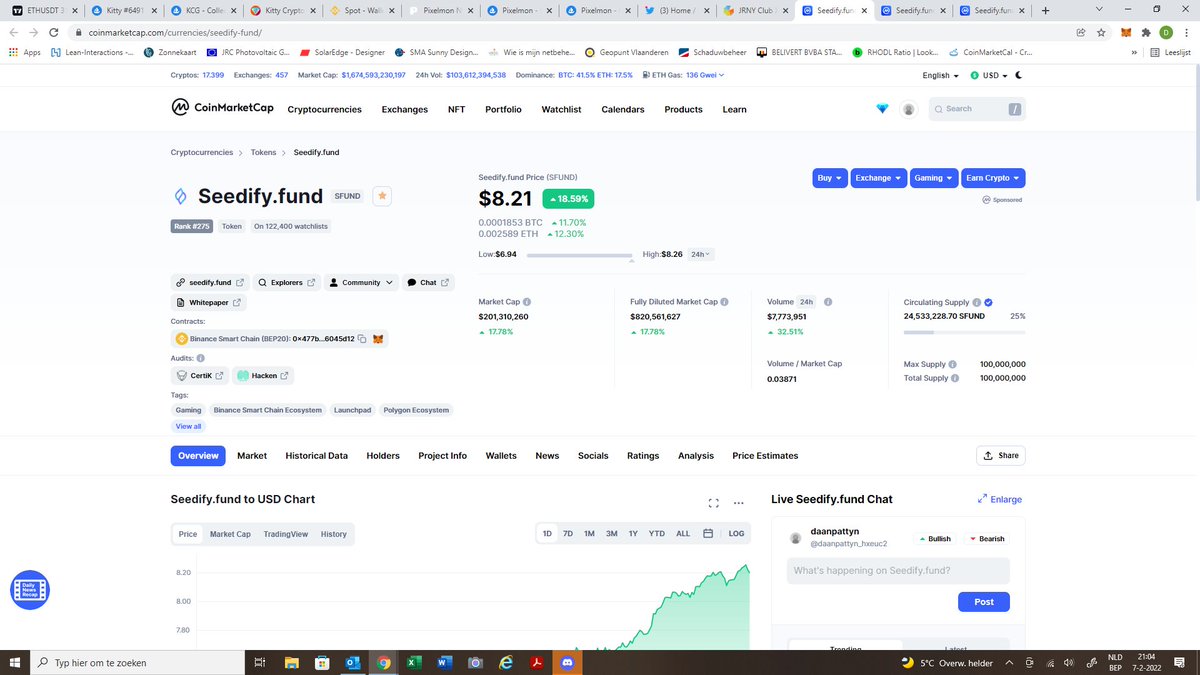Copy the BEP20 contract address
1200x675 pixels.
coord(362,339)
